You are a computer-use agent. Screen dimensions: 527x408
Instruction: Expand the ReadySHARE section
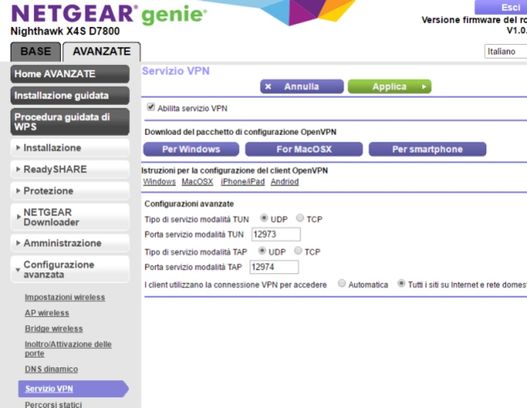[x=70, y=169]
